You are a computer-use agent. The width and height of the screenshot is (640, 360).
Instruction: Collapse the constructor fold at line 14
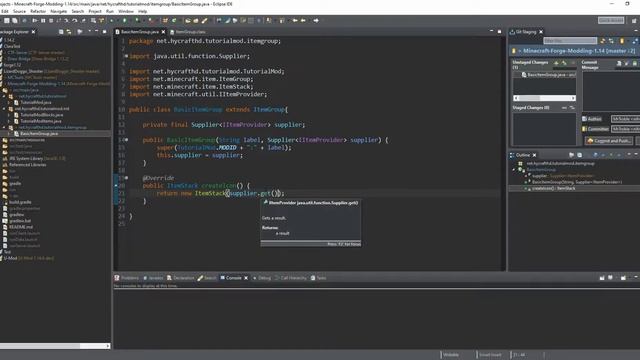point(127,140)
